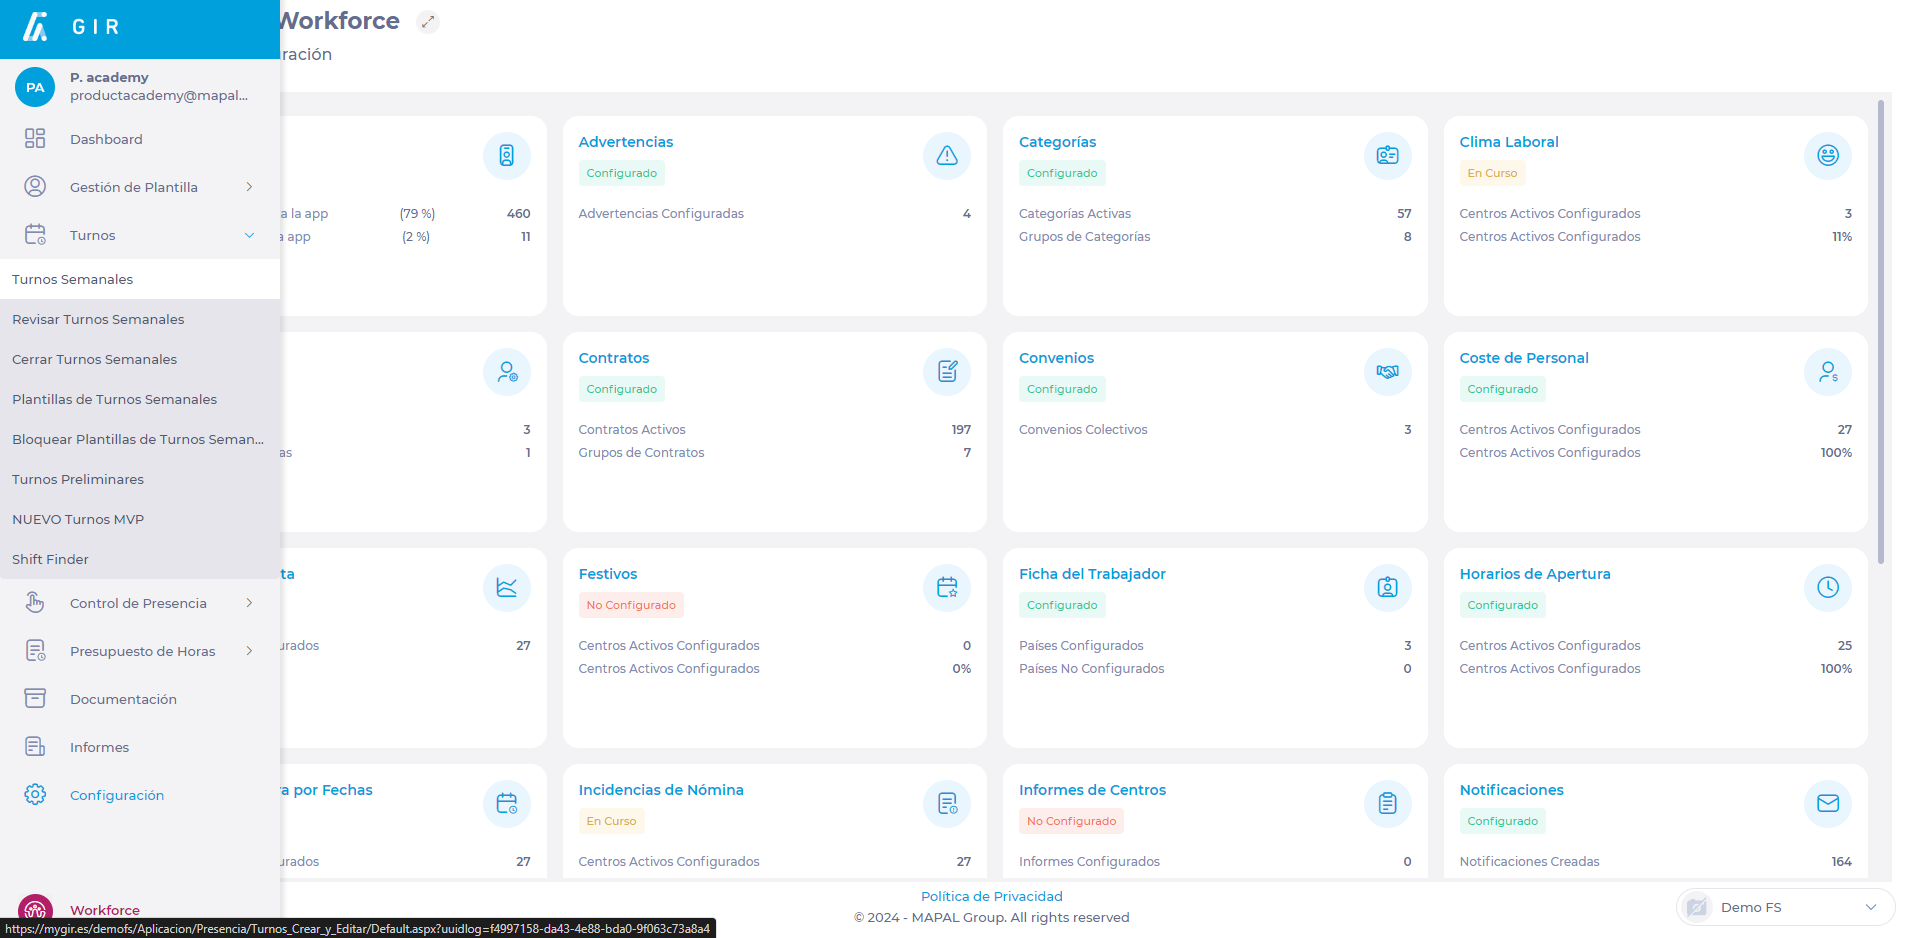Select the Horarios de Apertura clock icon
This screenshot has width=1908, height=938.
[1827, 588]
